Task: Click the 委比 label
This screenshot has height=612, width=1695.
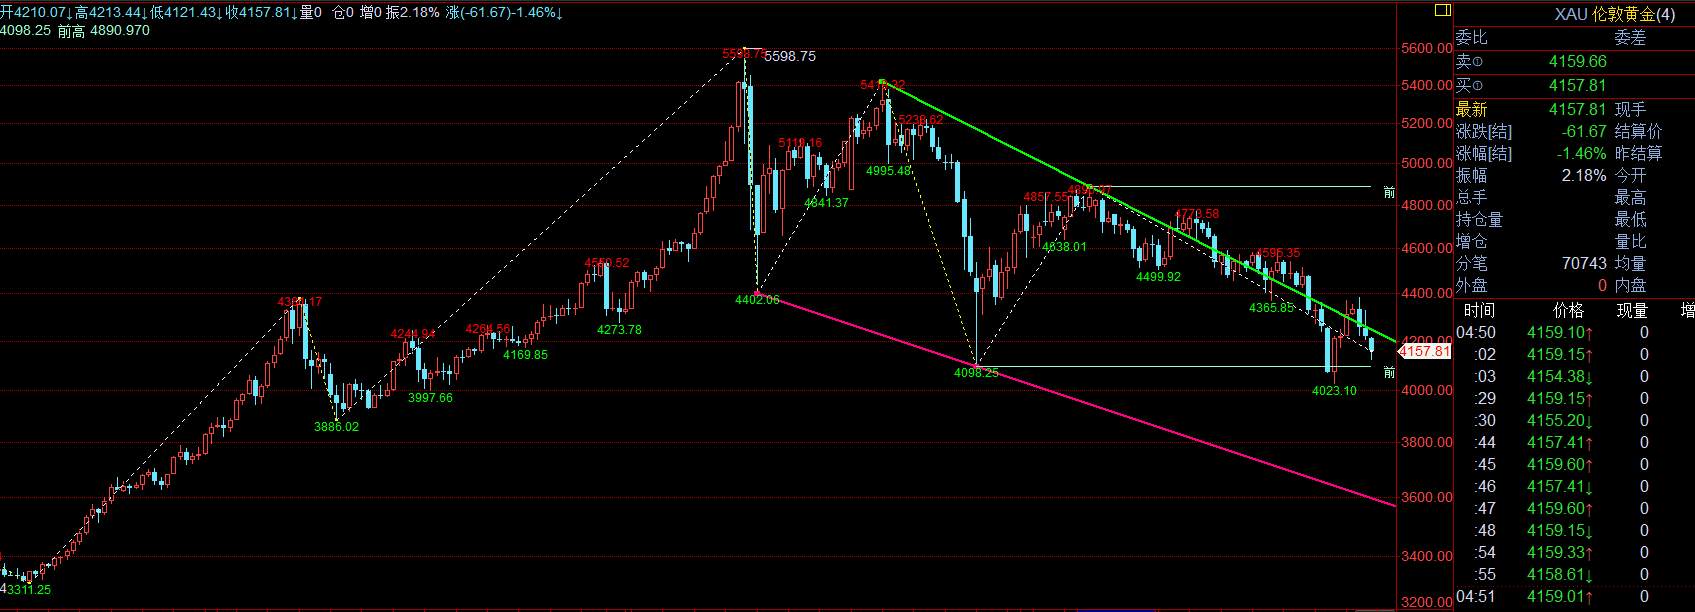Action: [1471, 38]
